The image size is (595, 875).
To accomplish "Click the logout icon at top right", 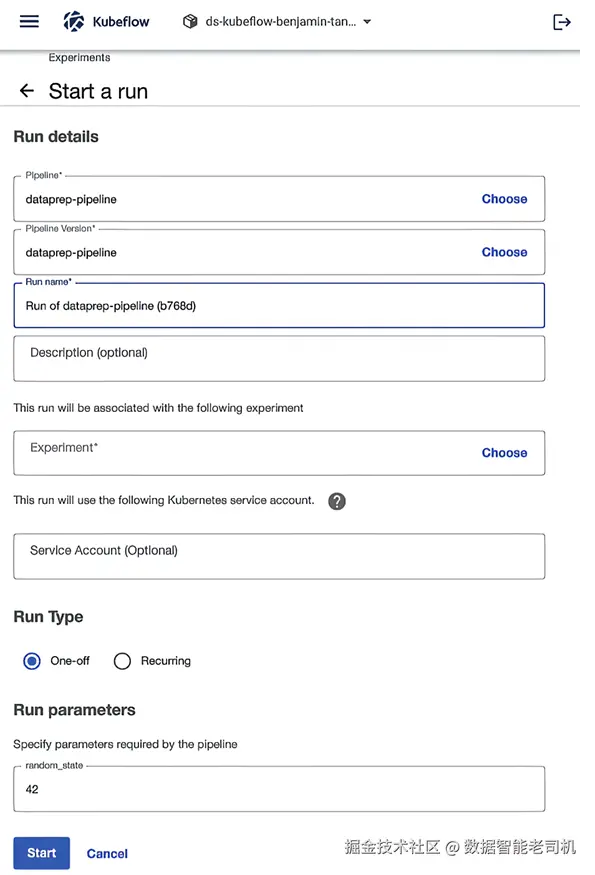I will (562, 22).
